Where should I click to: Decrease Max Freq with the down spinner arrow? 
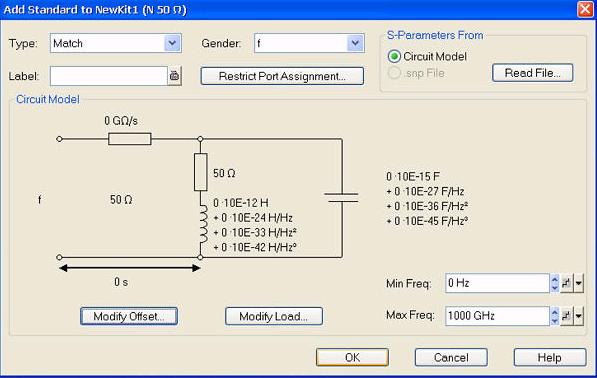pyautogui.click(x=555, y=320)
